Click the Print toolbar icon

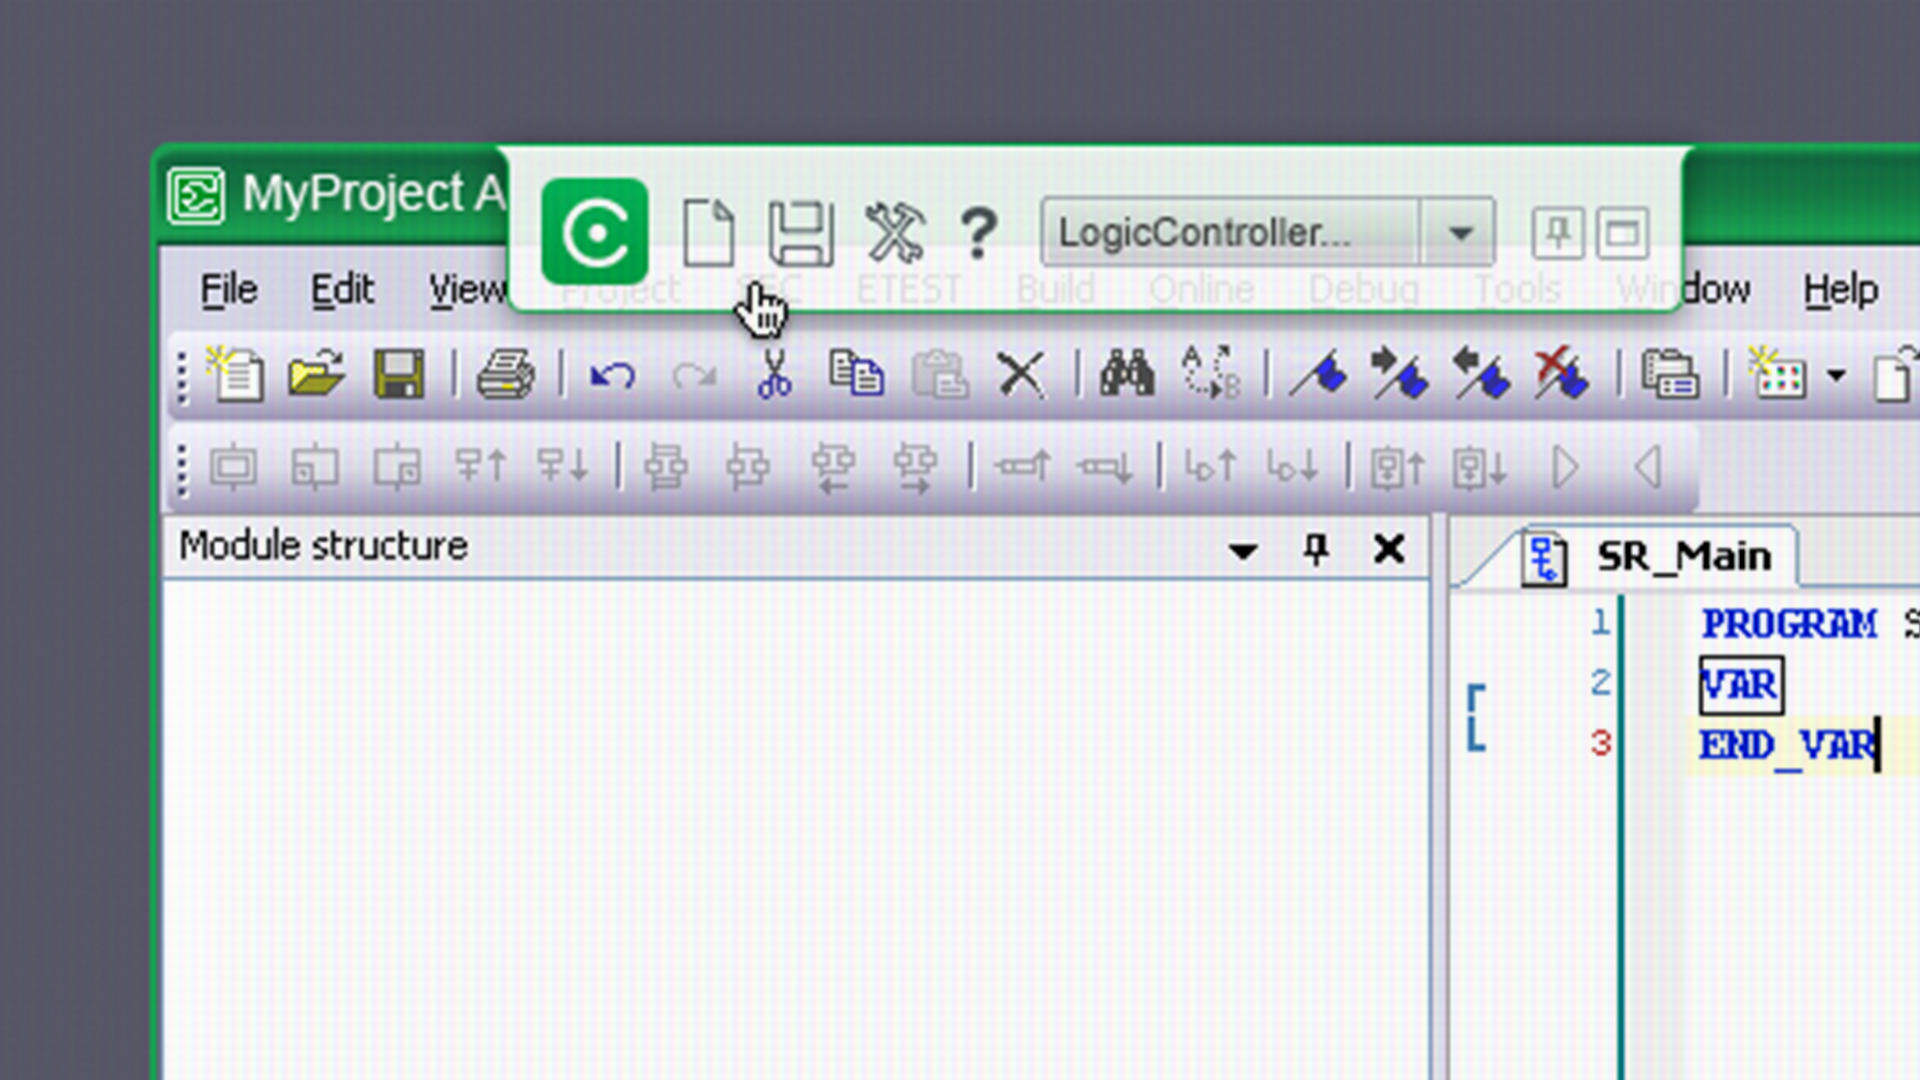pos(505,376)
